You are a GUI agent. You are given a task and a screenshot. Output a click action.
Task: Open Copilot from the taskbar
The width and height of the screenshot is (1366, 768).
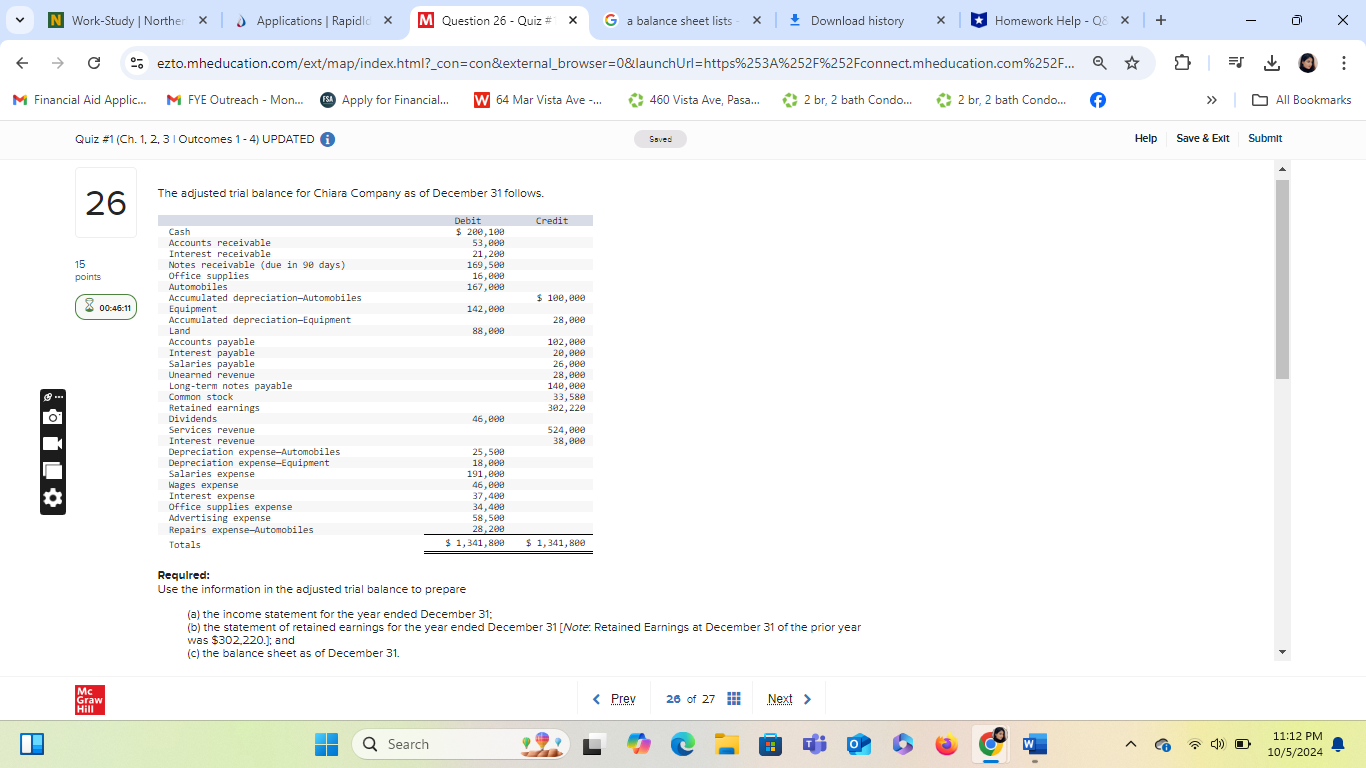click(x=639, y=744)
